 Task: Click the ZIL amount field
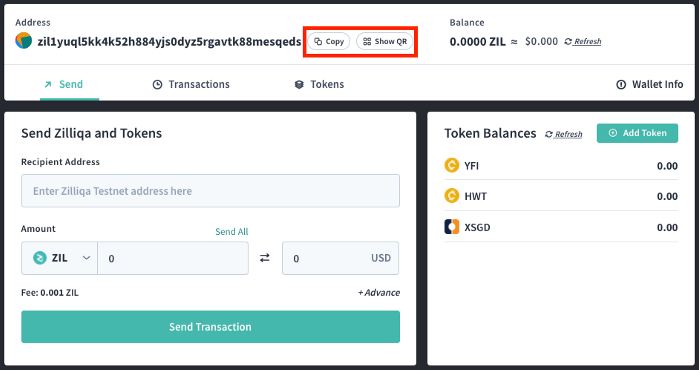173,258
